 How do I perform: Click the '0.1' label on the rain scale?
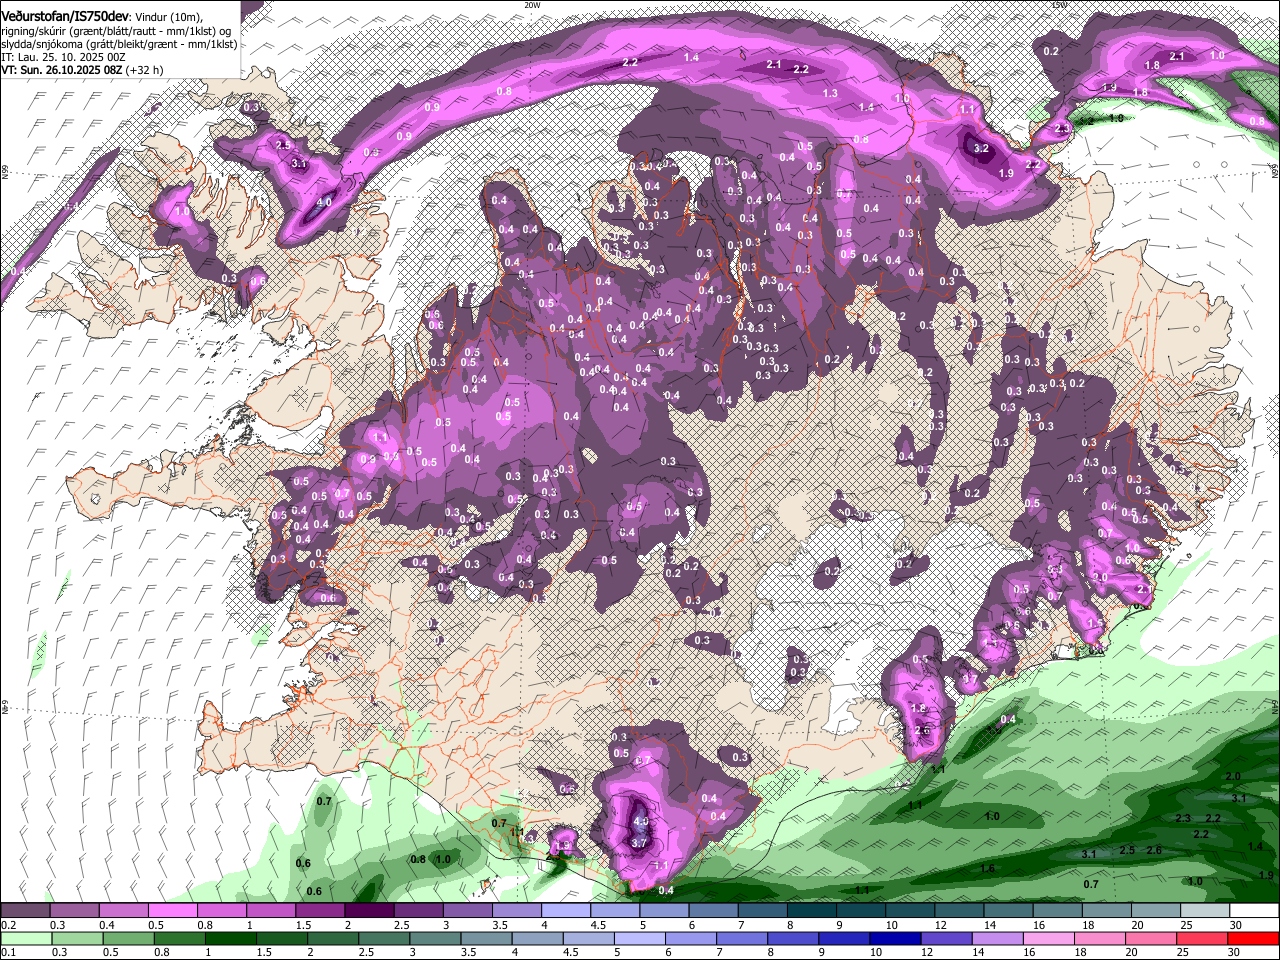[x=9, y=953]
